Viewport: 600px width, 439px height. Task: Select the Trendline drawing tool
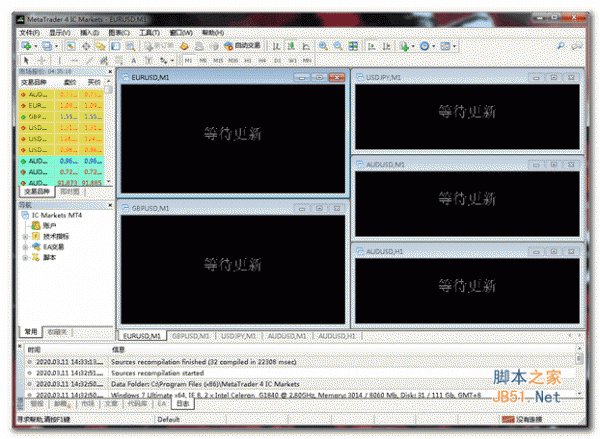pos(89,60)
